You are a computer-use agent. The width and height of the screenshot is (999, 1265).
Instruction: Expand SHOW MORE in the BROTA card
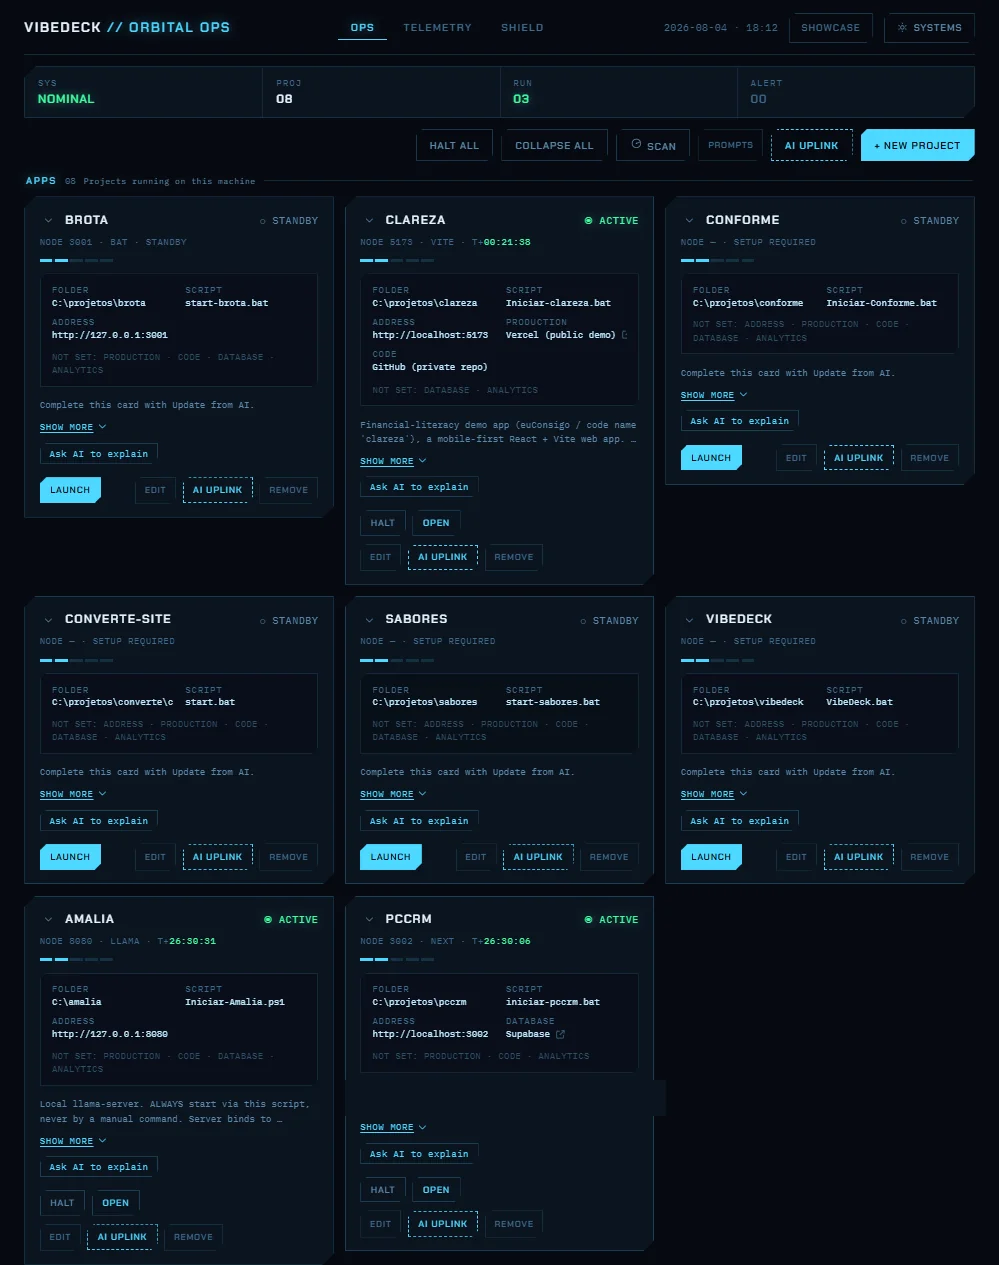click(73, 427)
